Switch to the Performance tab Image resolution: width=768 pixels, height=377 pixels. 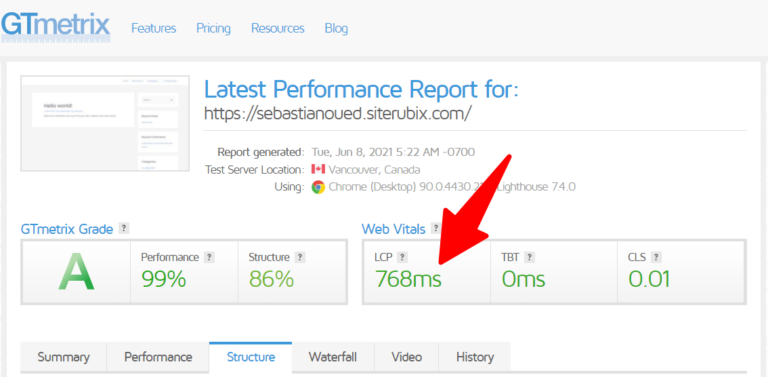click(158, 357)
